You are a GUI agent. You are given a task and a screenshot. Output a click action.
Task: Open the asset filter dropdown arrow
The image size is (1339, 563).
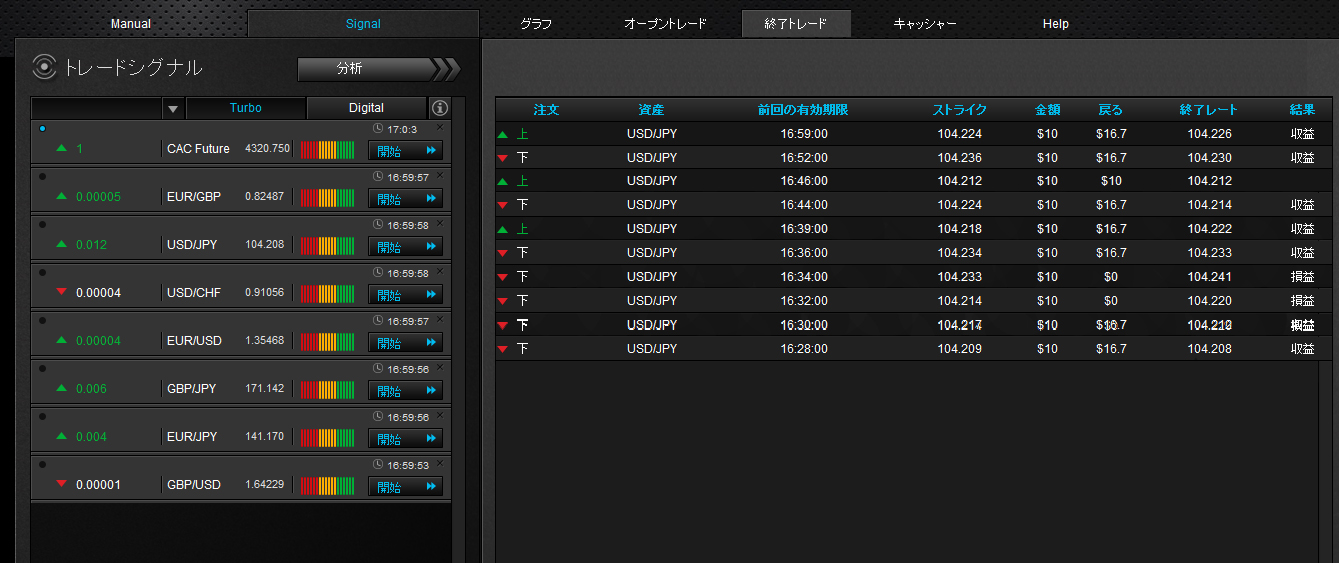173,108
